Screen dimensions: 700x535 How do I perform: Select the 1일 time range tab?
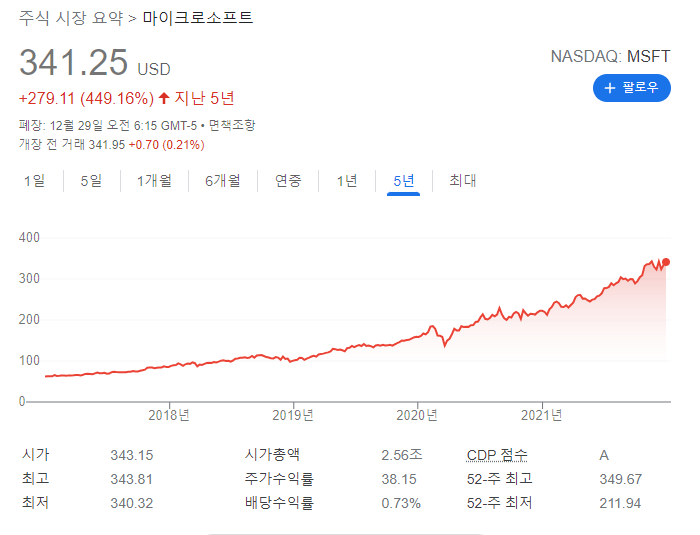pyautogui.click(x=34, y=181)
